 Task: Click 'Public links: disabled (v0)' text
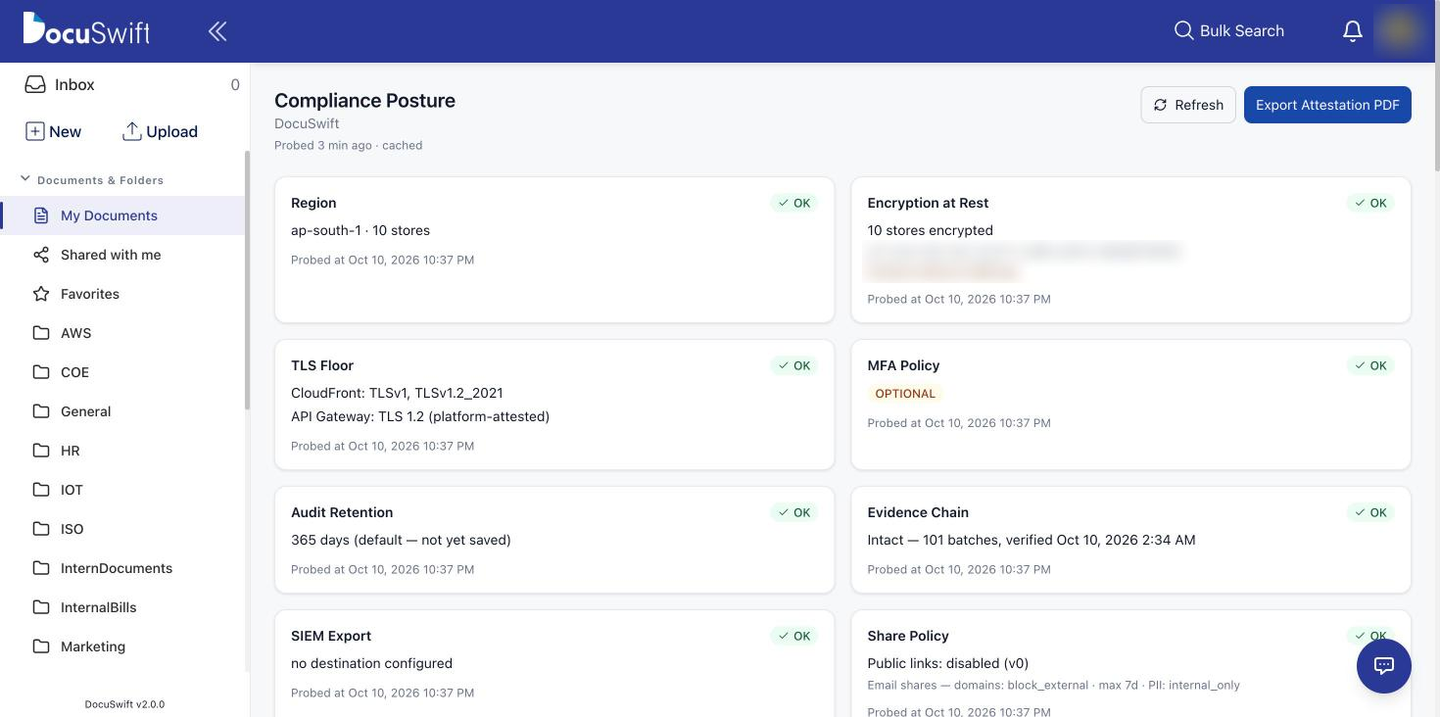pyautogui.click(x=948, y=663)
